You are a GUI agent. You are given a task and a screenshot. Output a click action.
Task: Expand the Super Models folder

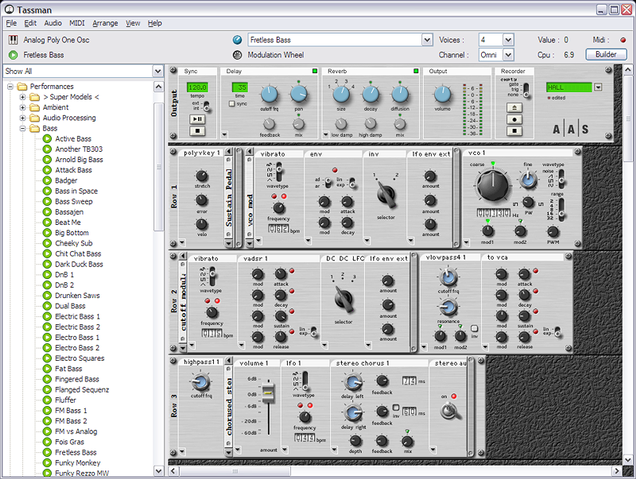23,97
